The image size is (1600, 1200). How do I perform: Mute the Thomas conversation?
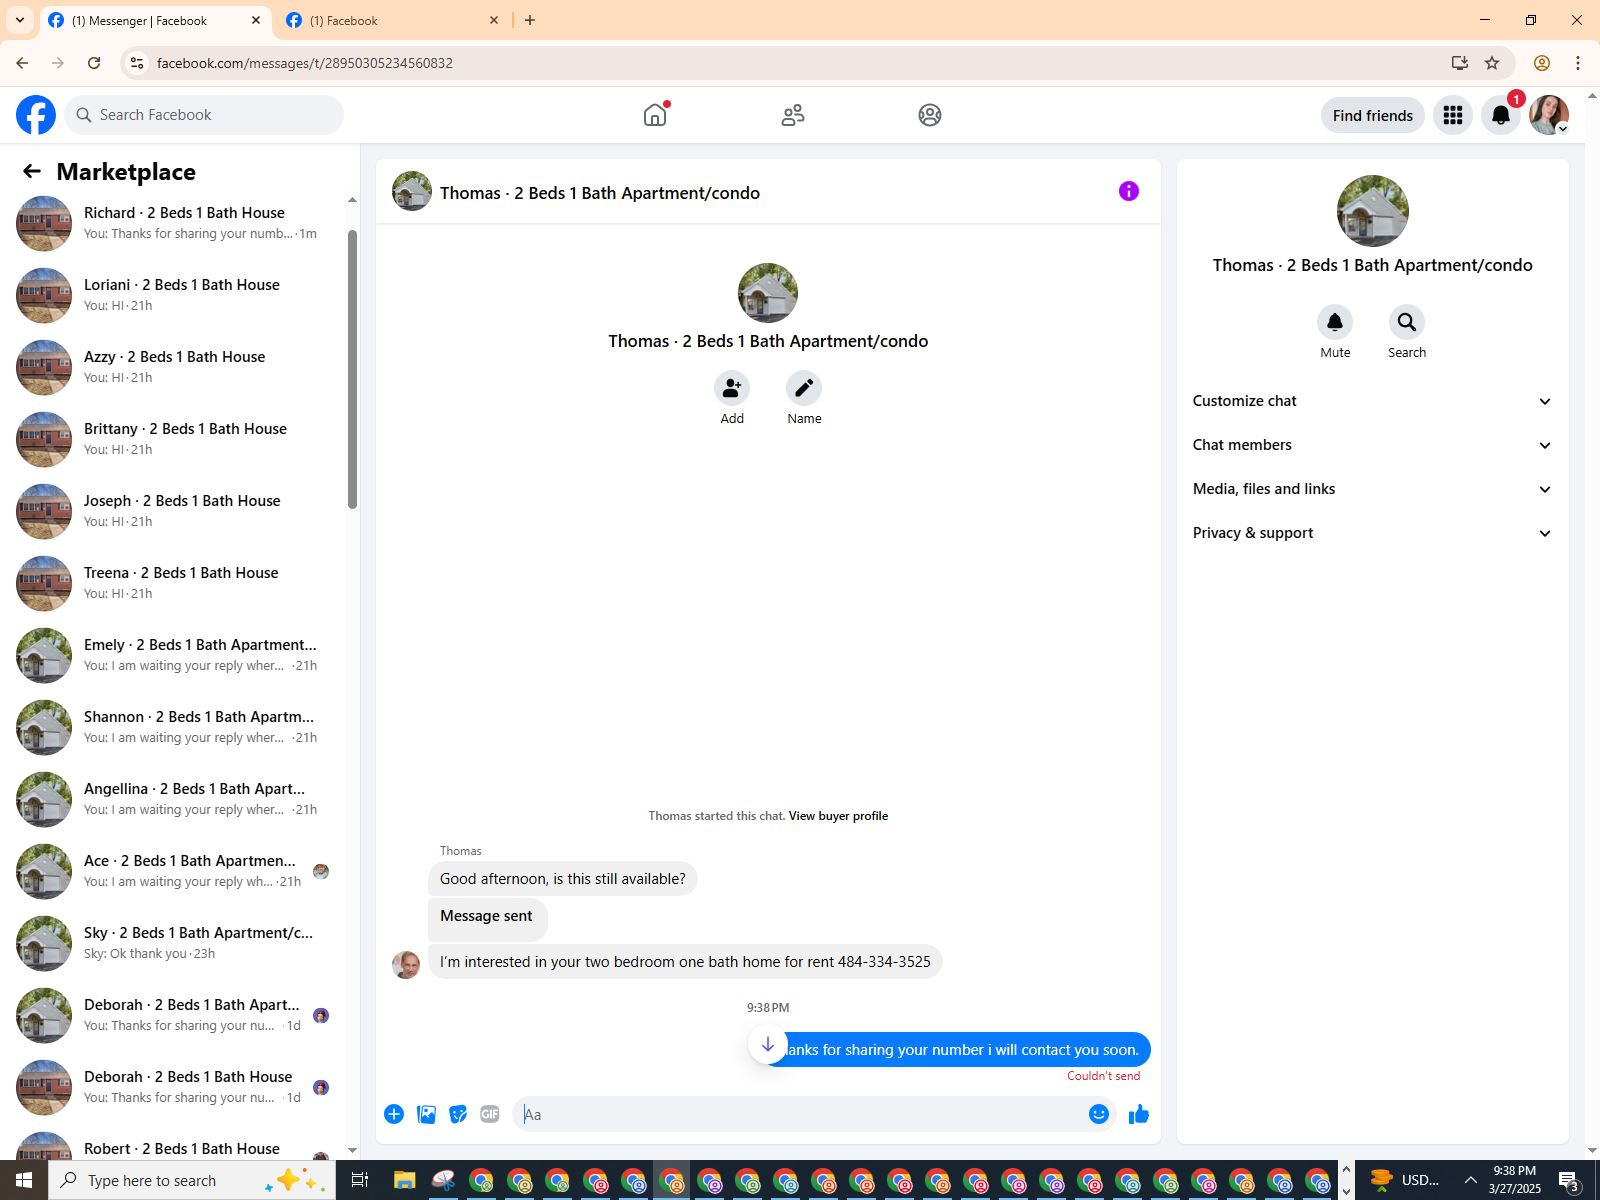(1335, 322)
